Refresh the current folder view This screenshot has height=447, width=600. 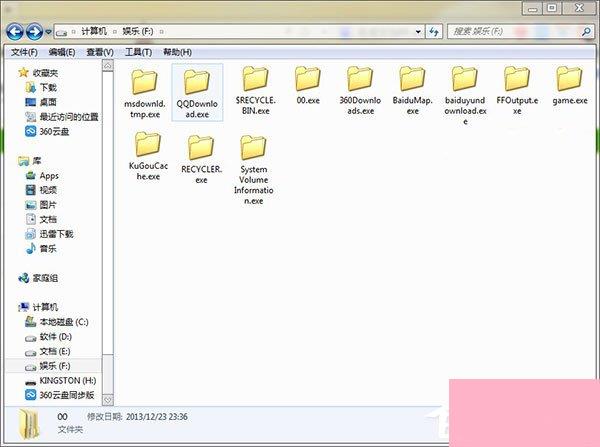pyautogui.click(x=434, y=32)
